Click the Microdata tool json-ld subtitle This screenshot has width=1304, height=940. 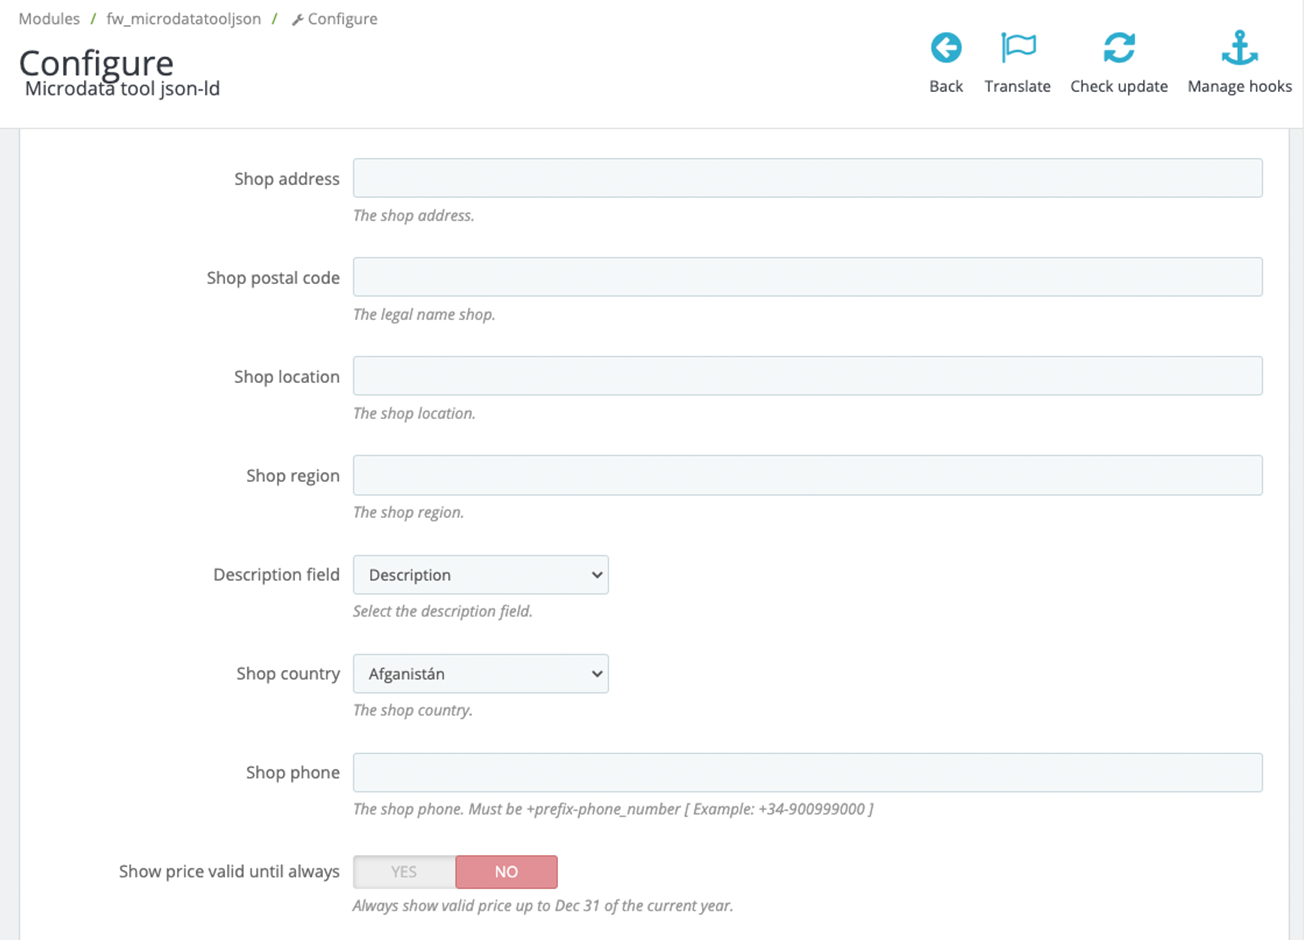[x=122, y=89]
